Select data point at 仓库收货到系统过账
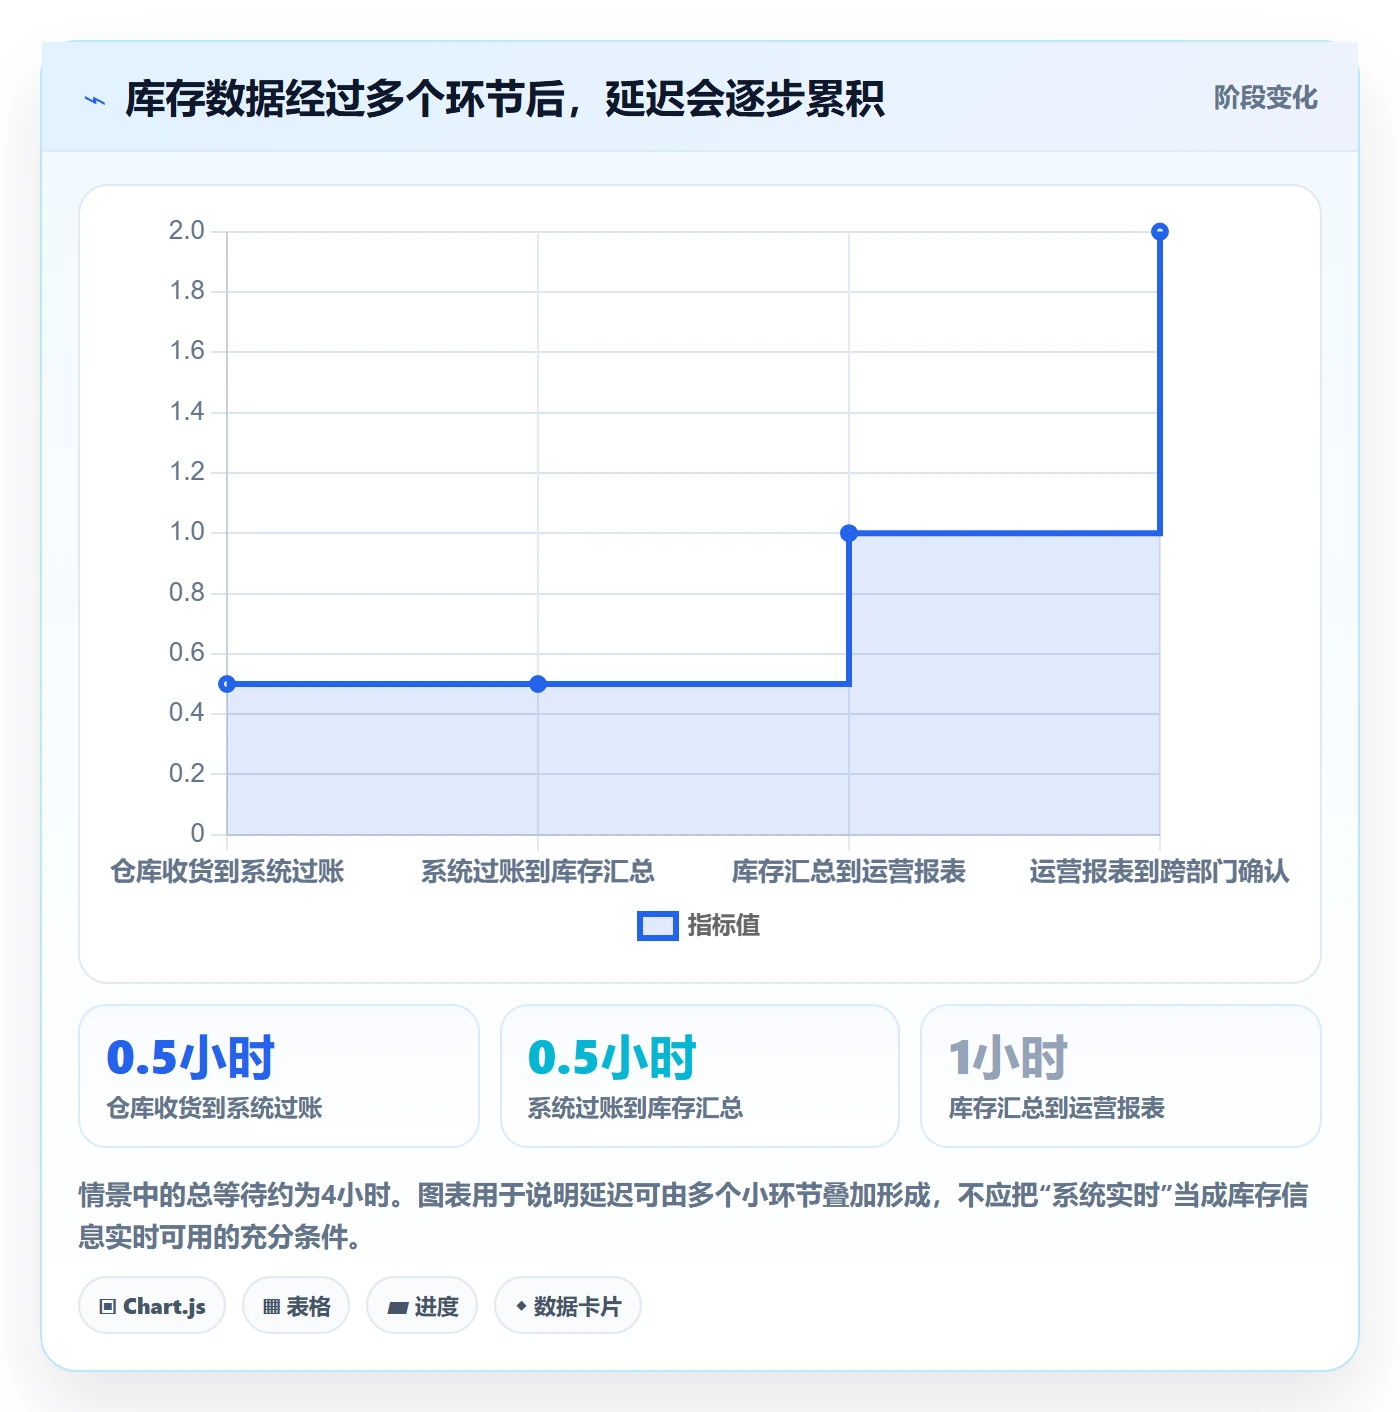Screen dimensions: 1400x1412 [x=227, y=684]
